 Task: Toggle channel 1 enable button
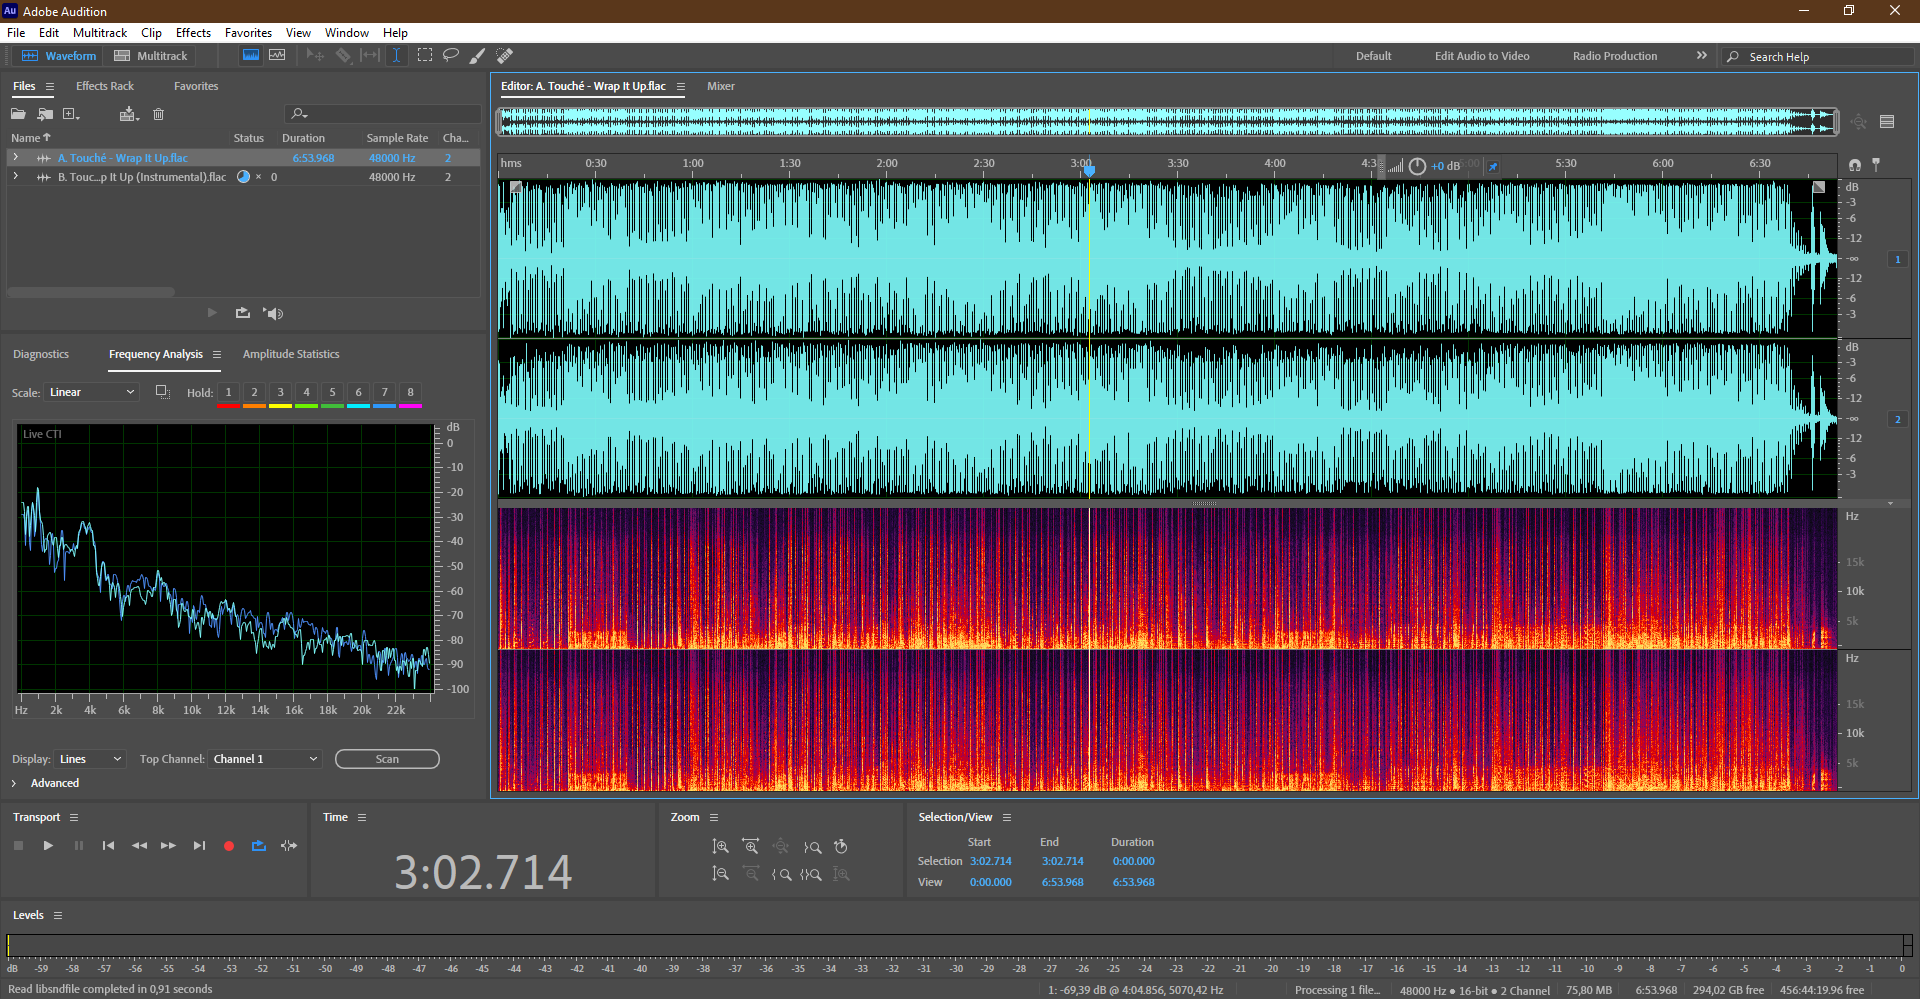pos(1898,260)
